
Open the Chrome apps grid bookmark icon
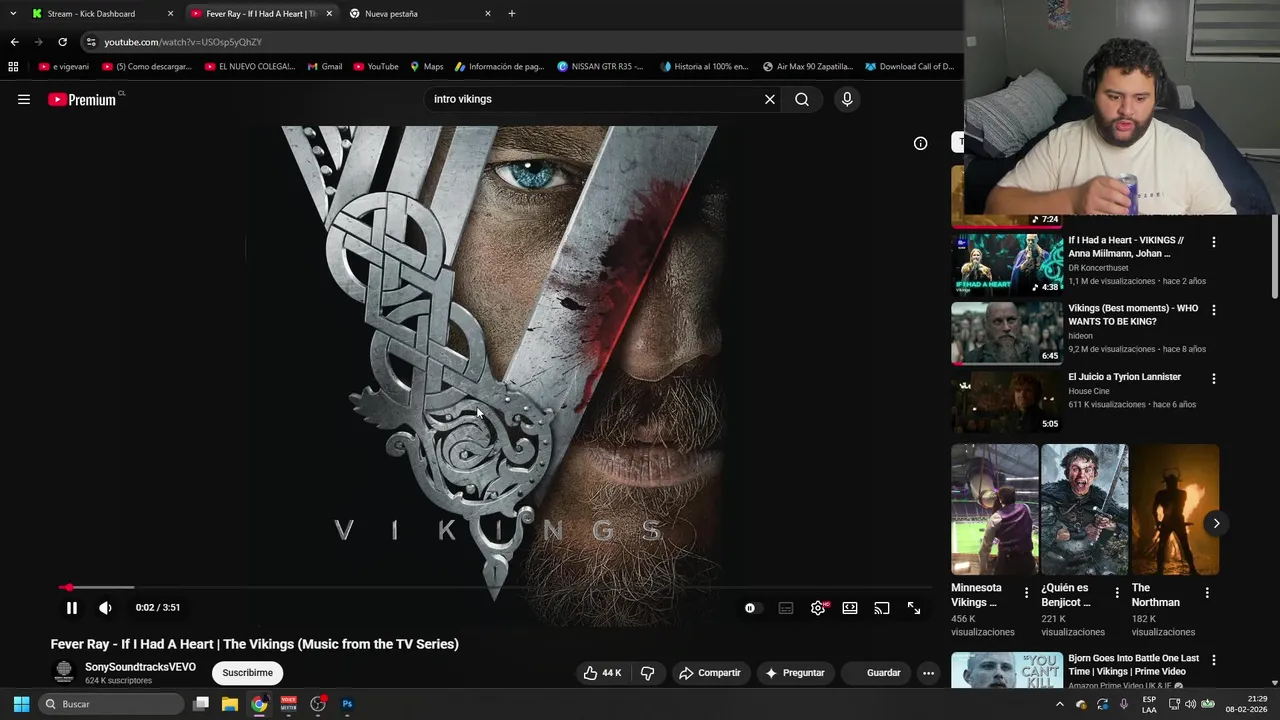(13, 67)
